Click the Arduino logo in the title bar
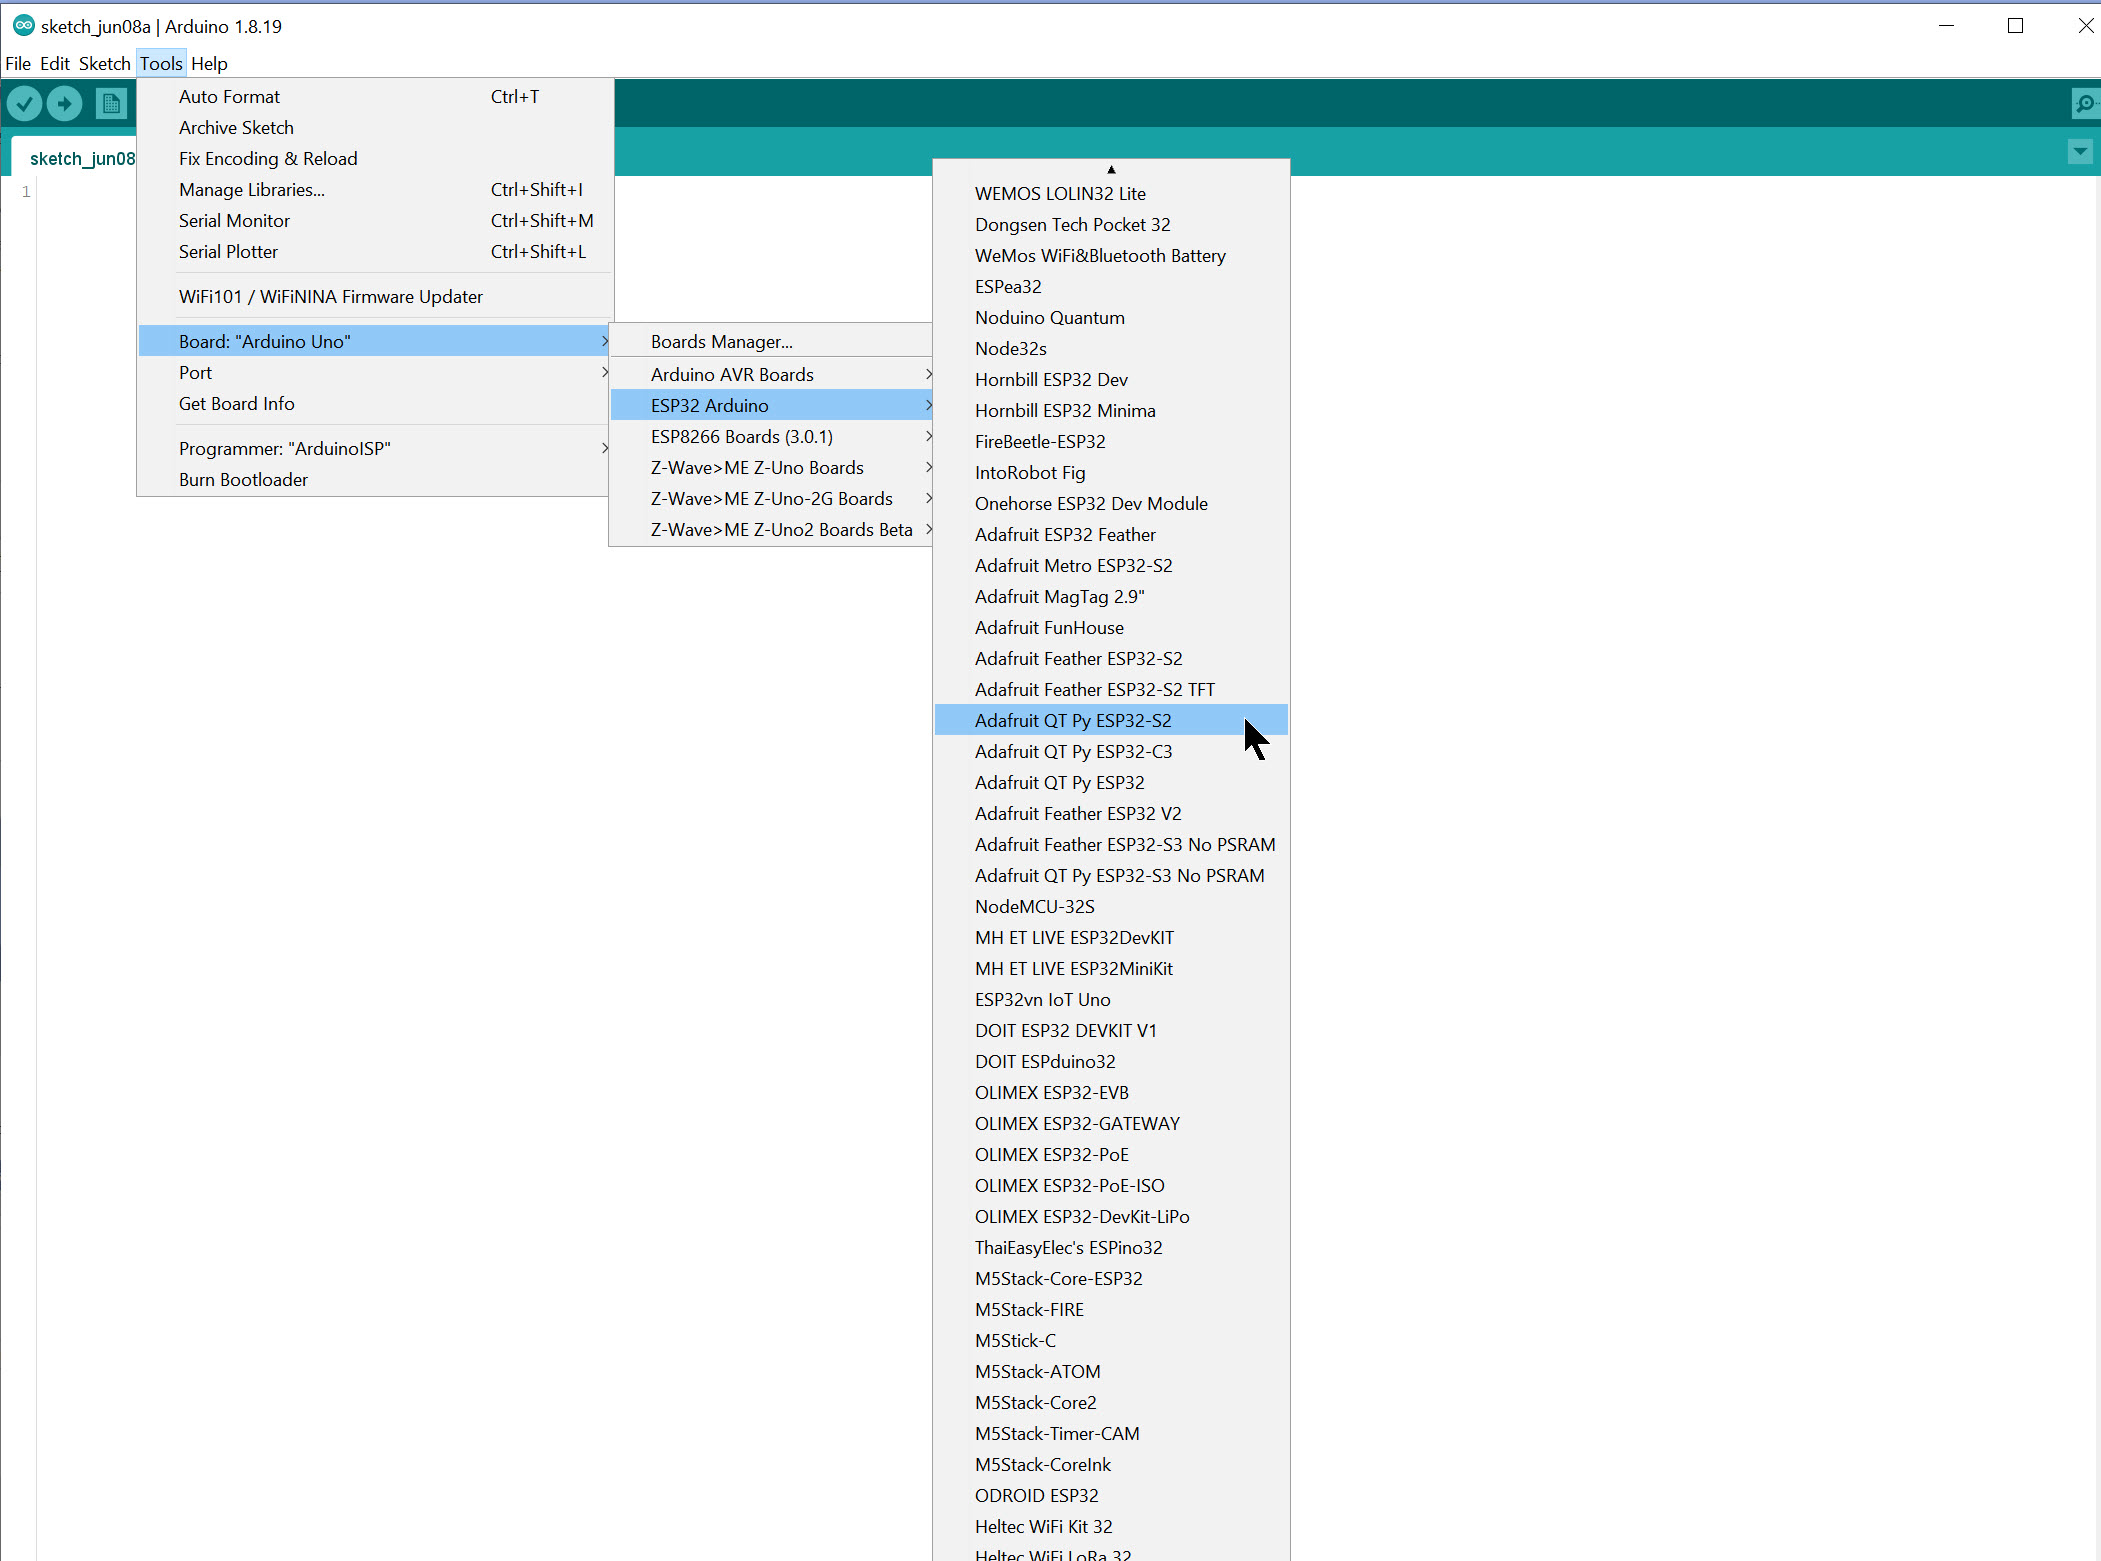The image size is (2101, 1561). [23, 26]
